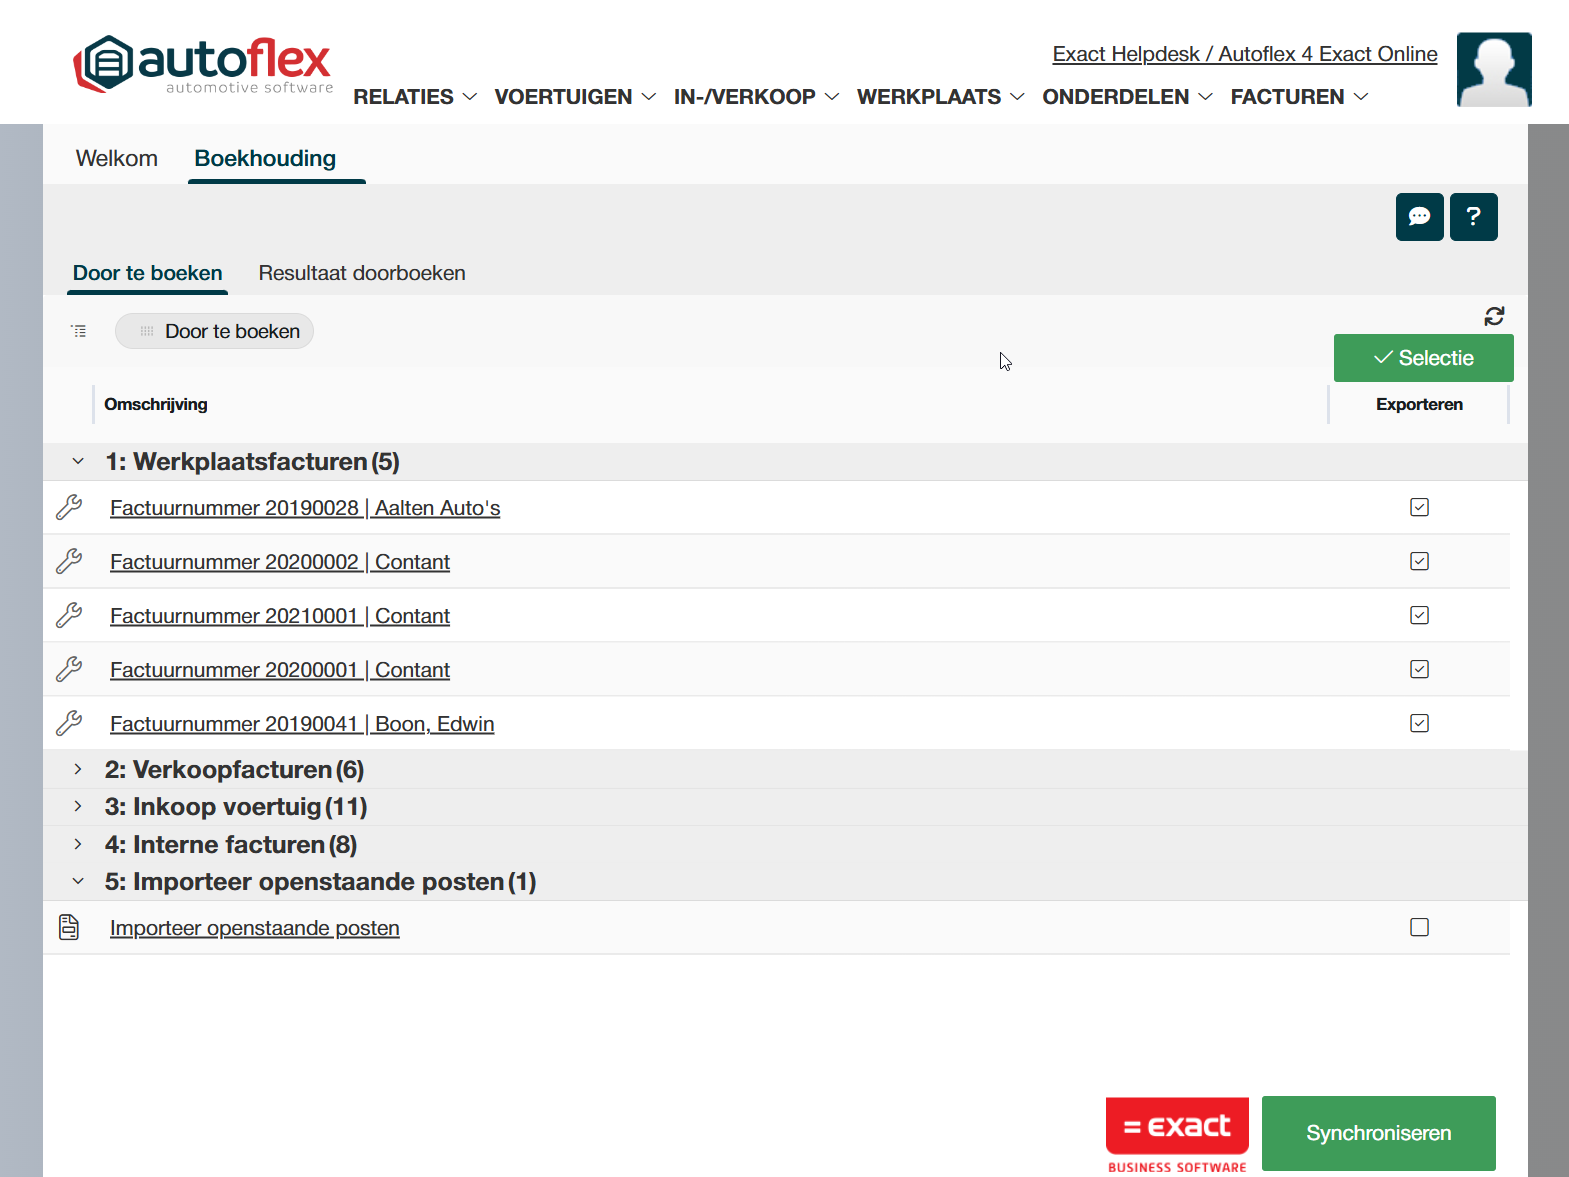This screenshot has height=1177, width=1569.
Task: Click document icon beside Importeer openstaande posten
Action: point(69,927)
